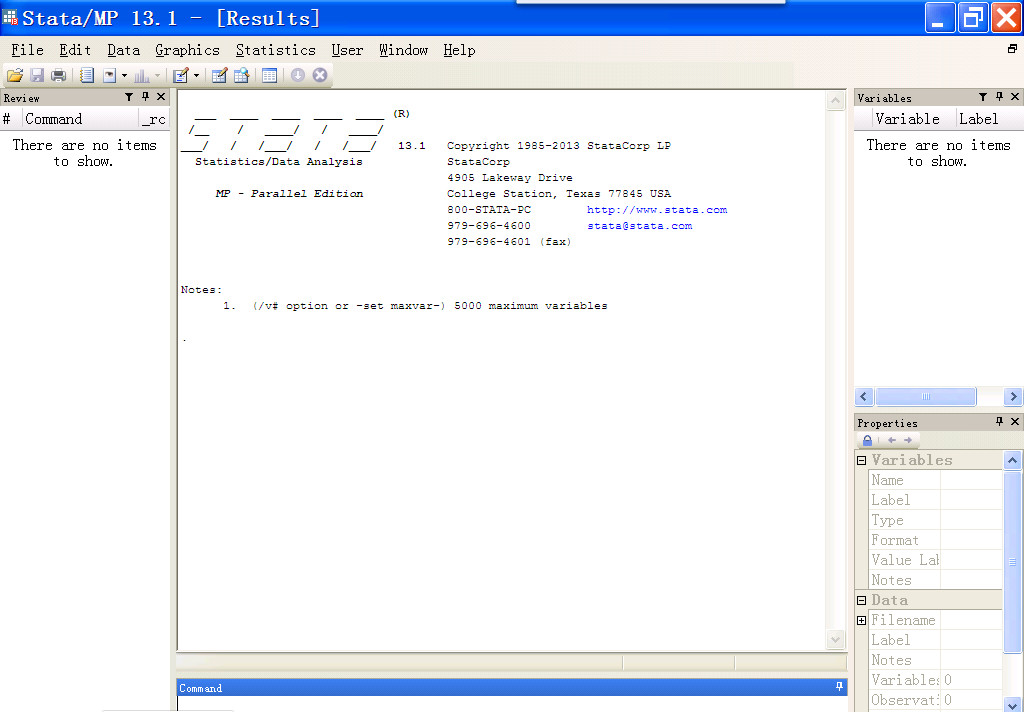Click the Log notebook icon

(x=87, y=76)
